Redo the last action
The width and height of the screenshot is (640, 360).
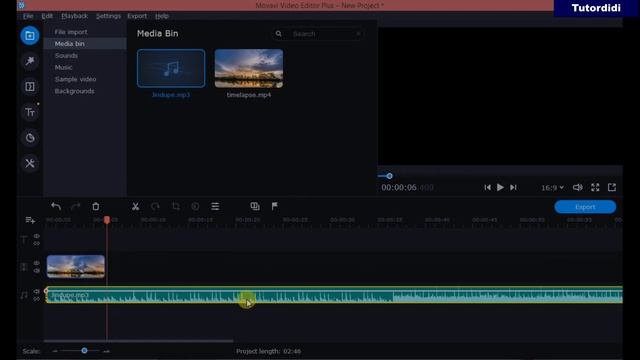76,207
